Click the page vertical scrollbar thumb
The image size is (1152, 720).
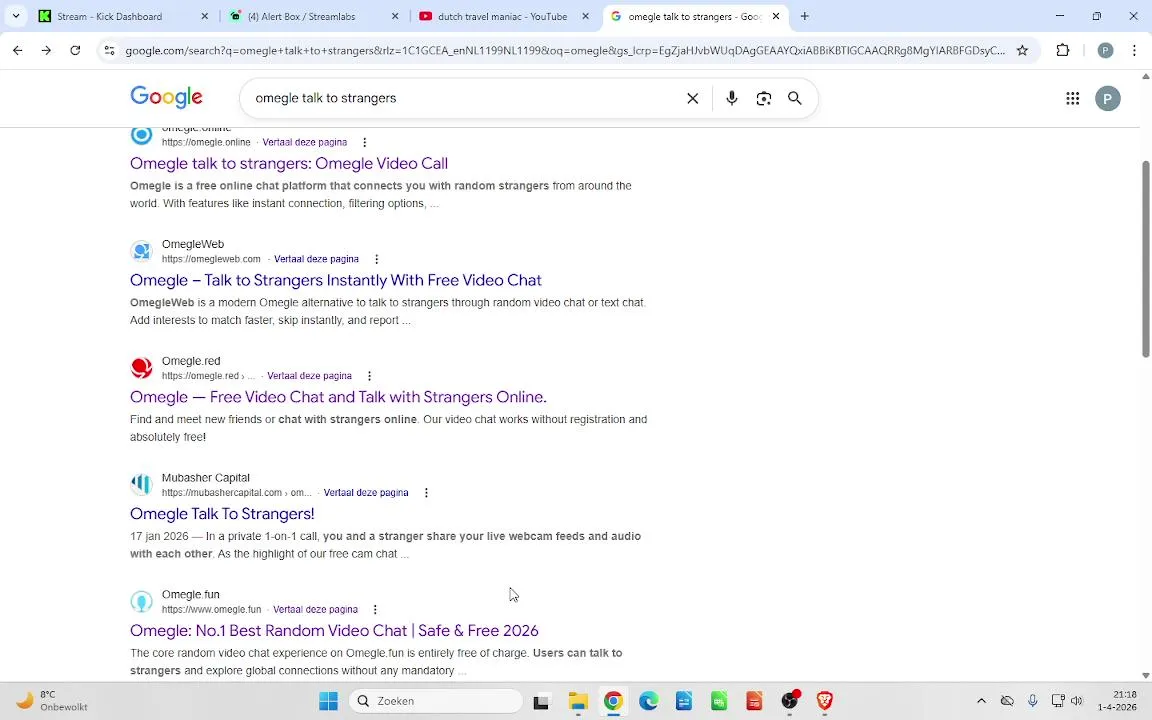pyautogui.click(x=1145, y=259)
